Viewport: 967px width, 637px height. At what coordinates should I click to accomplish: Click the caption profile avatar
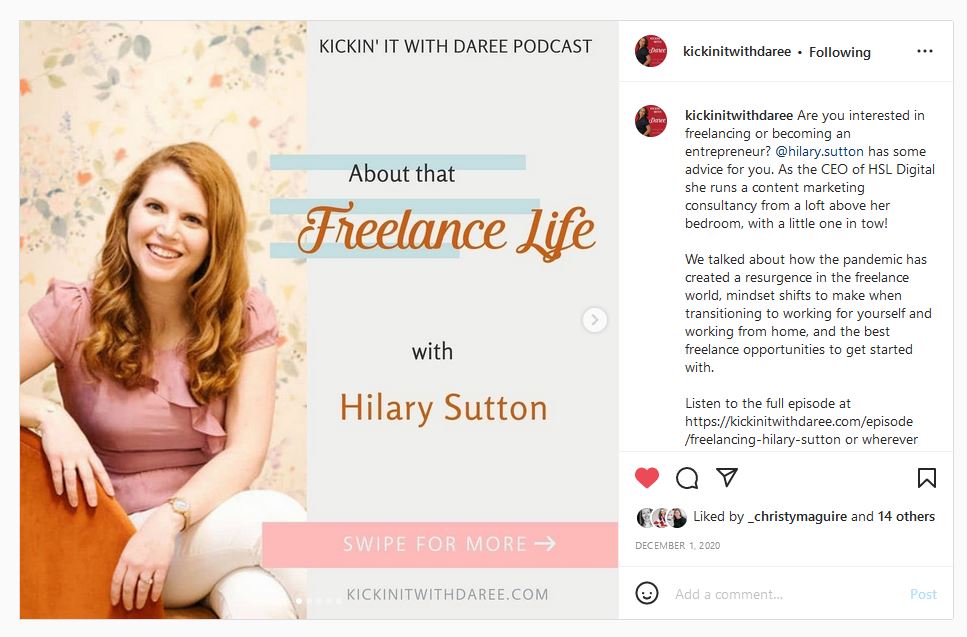(x=651, y=121)
